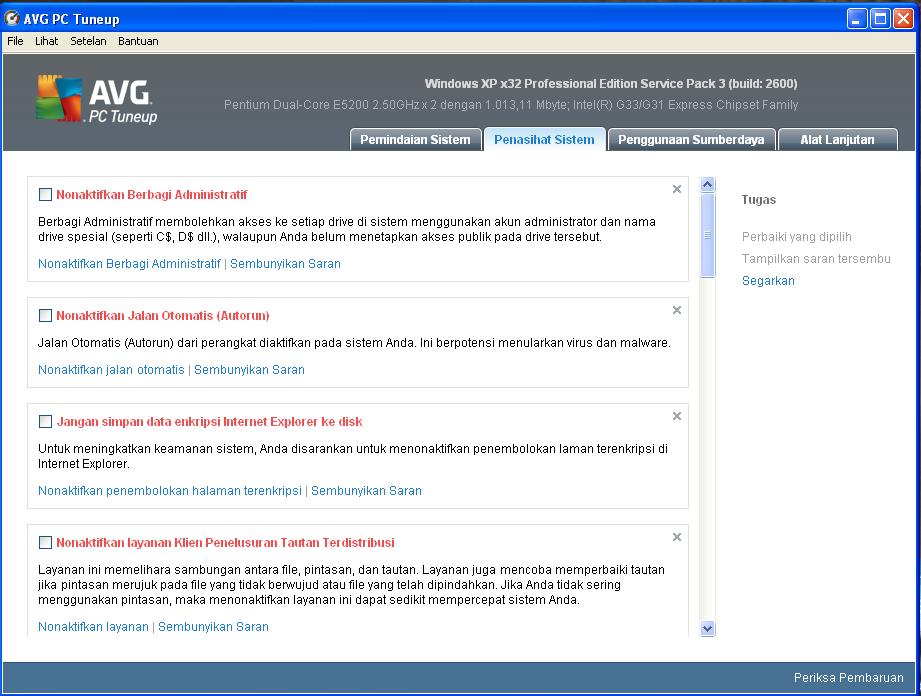This screenshot has height=696, width=921.
Task: Enable the Klien Penelusuran Tautan Terdistribusi checkbox
Action: coord(45,542)
